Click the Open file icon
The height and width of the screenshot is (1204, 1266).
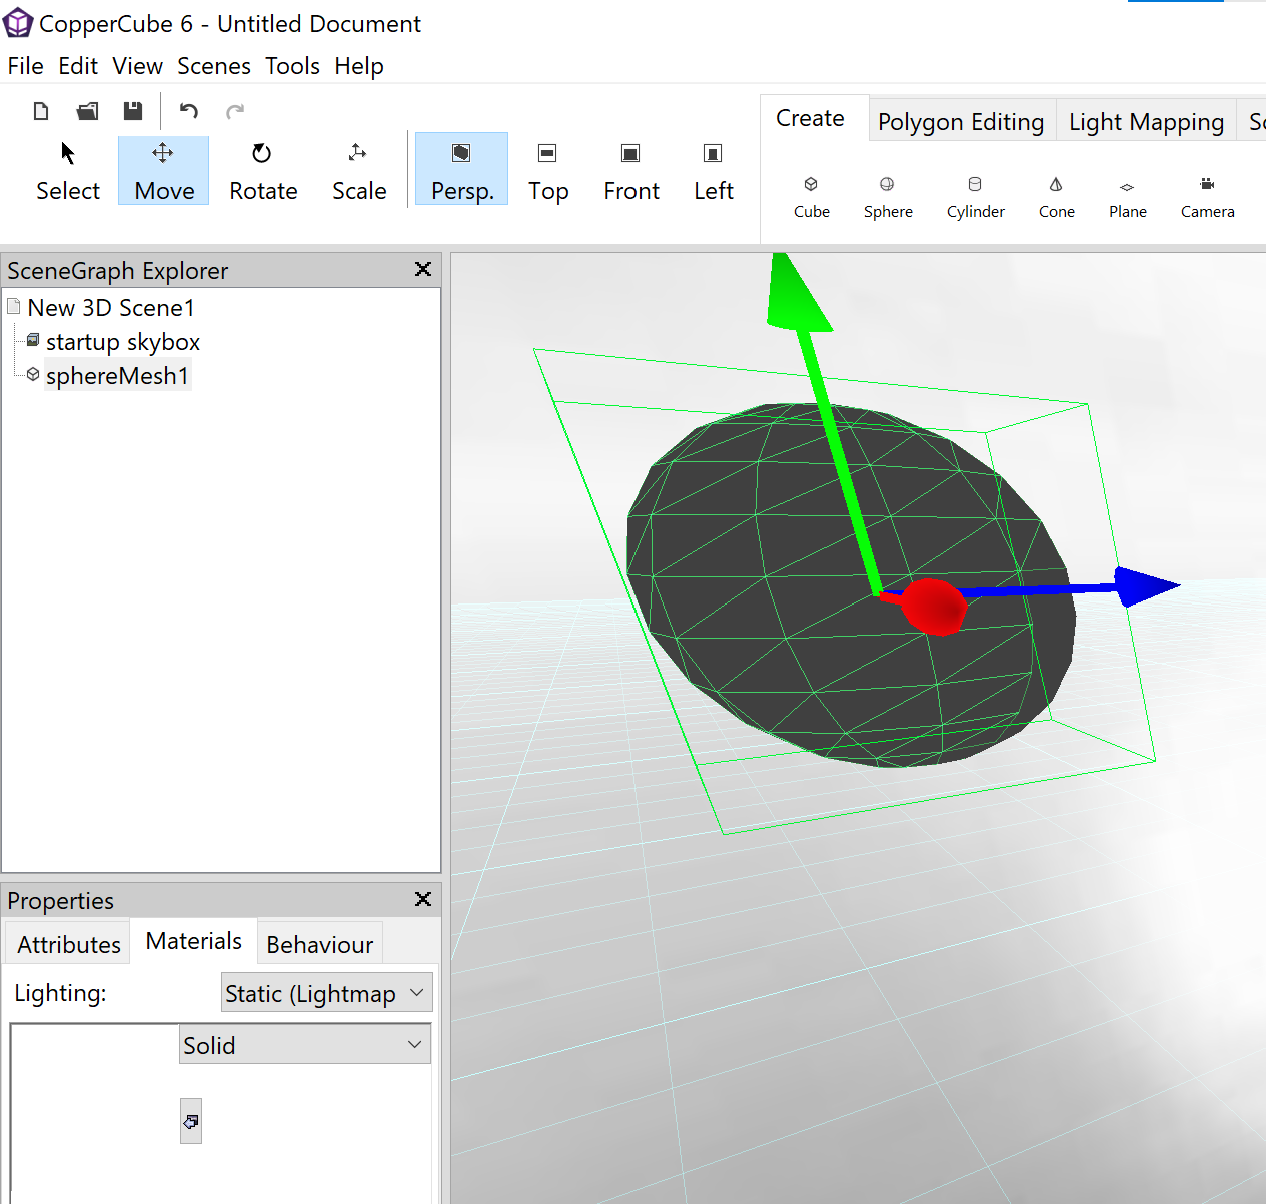pyautogui.click(x=88, y=111)
